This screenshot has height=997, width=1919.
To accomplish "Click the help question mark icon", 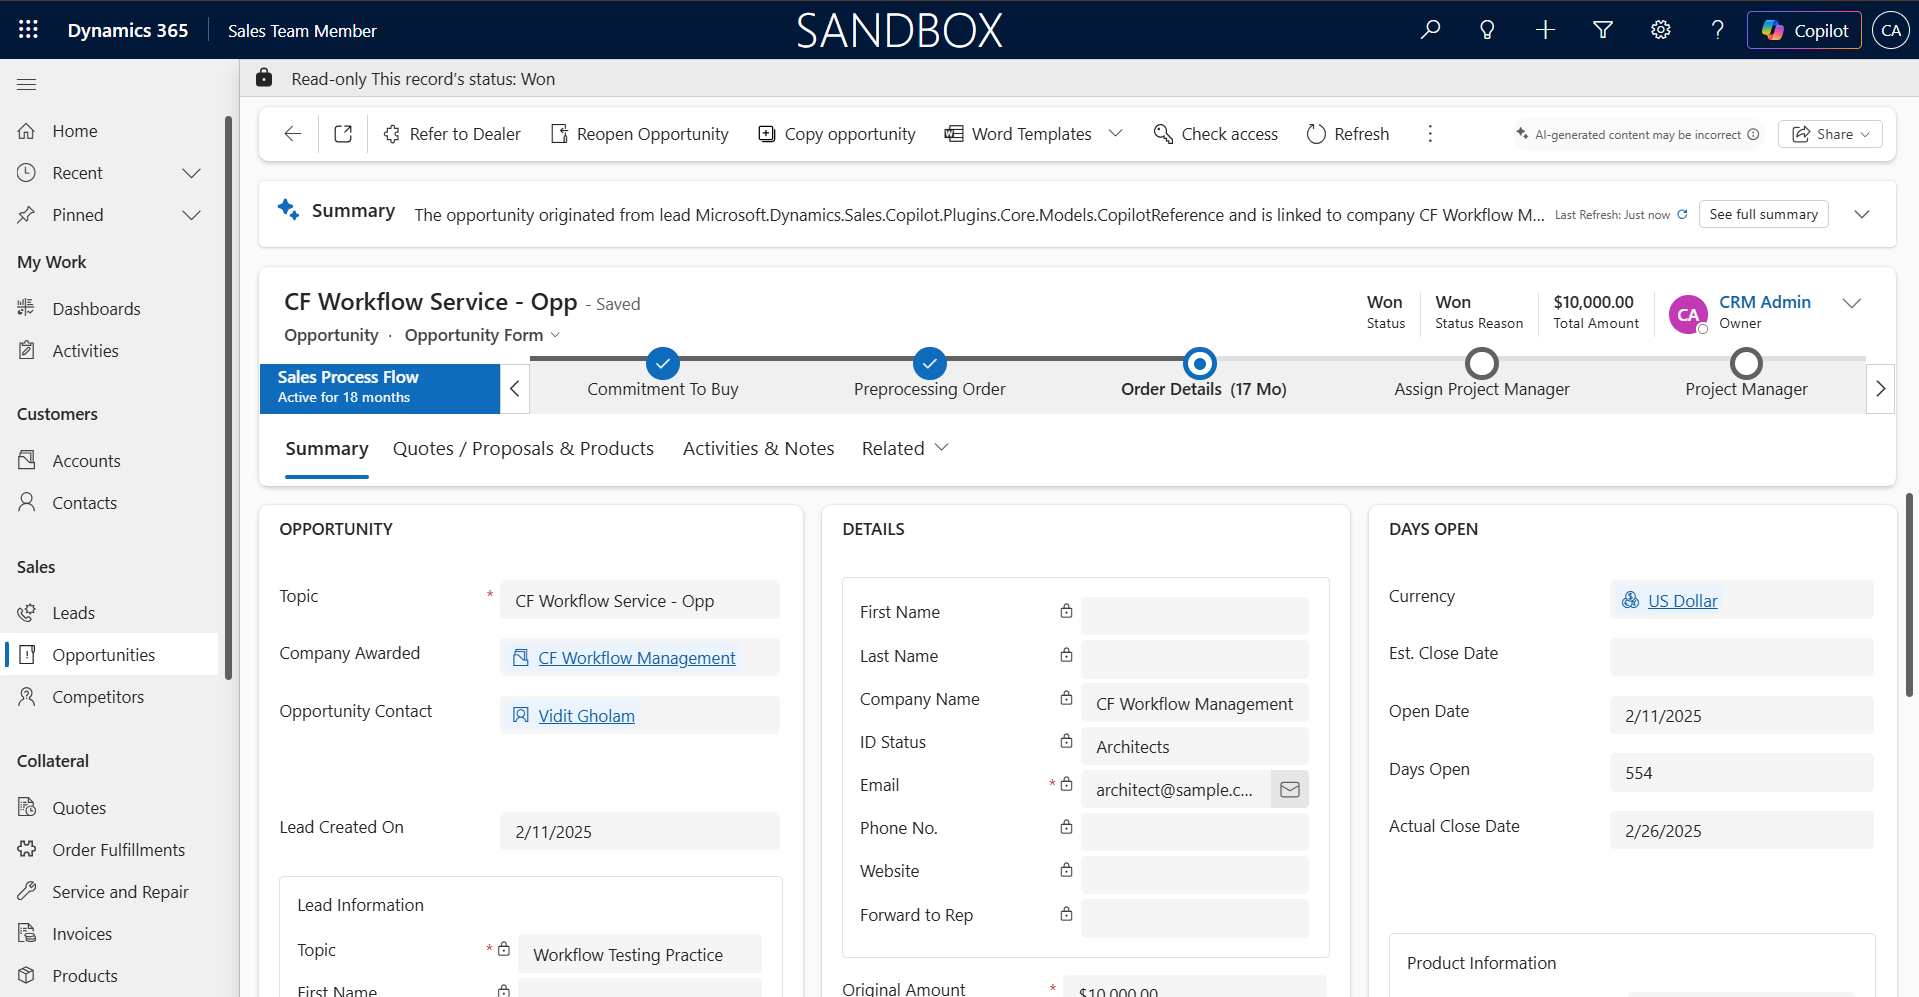I will coord(1718,30).
